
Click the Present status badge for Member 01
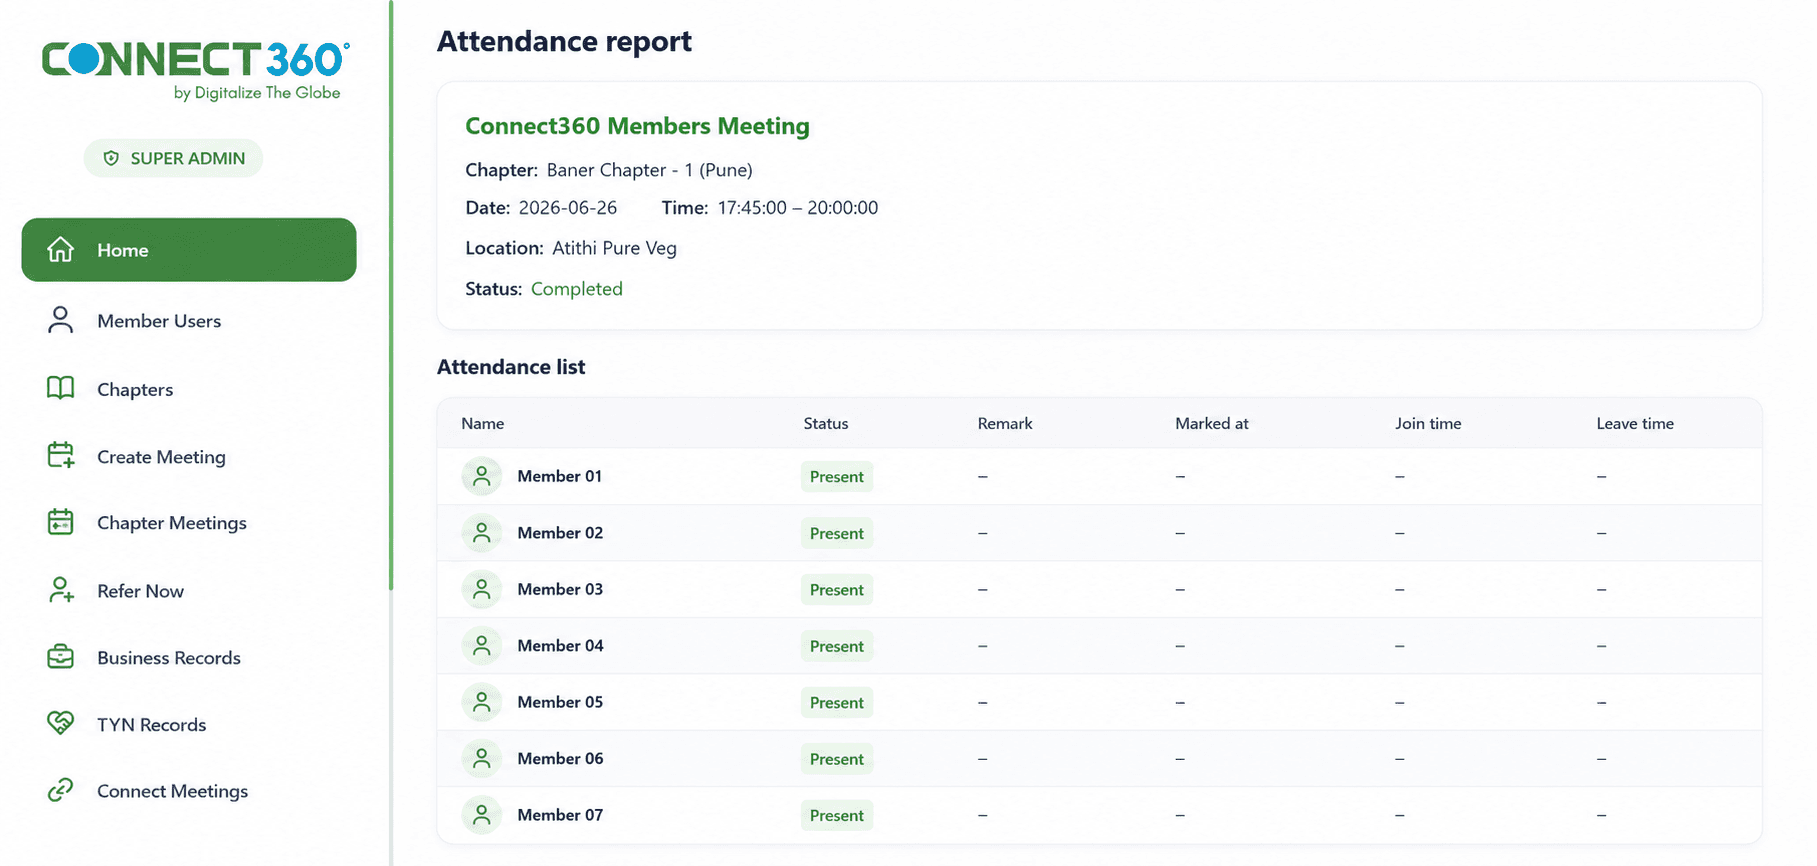click(x=837, y=477)
